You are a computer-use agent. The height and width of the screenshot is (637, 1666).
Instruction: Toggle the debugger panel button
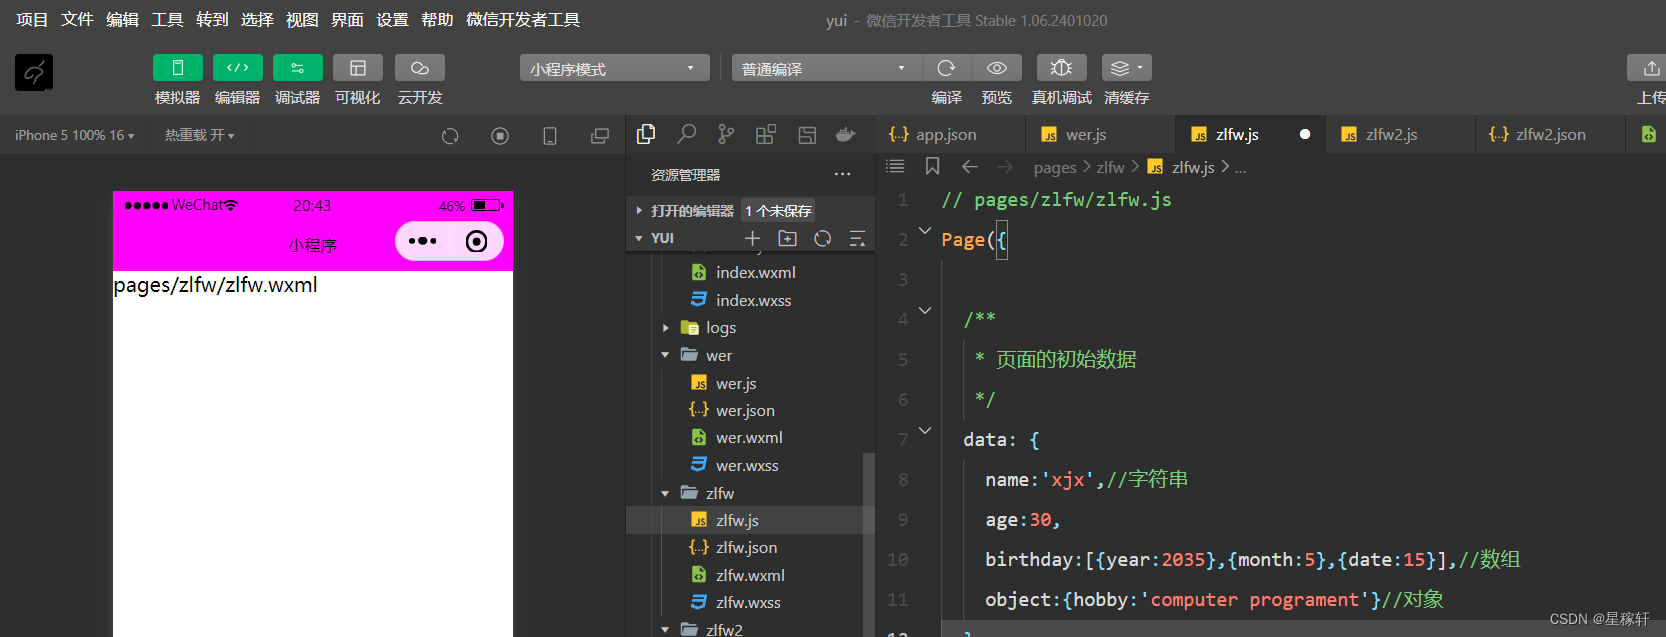(x=297, y=68)
